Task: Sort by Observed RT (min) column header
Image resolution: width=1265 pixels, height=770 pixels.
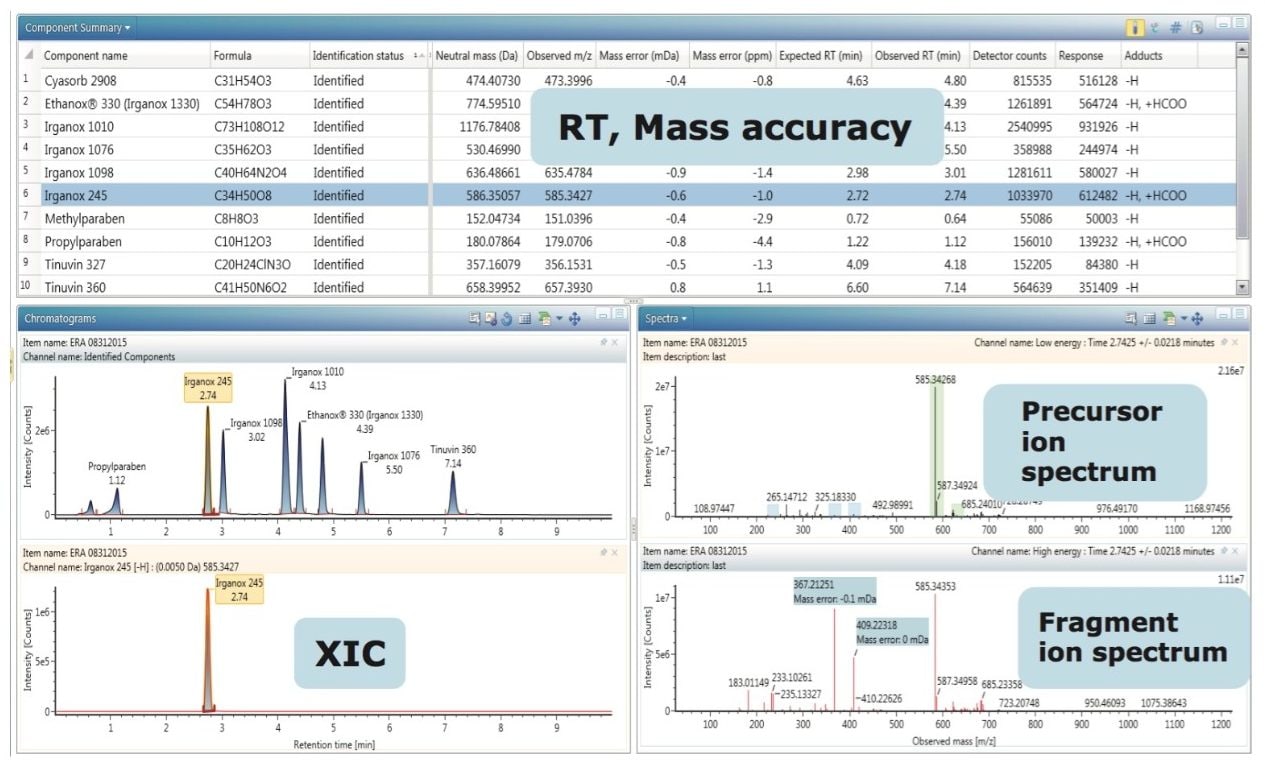Action: [x=918, y=56]
